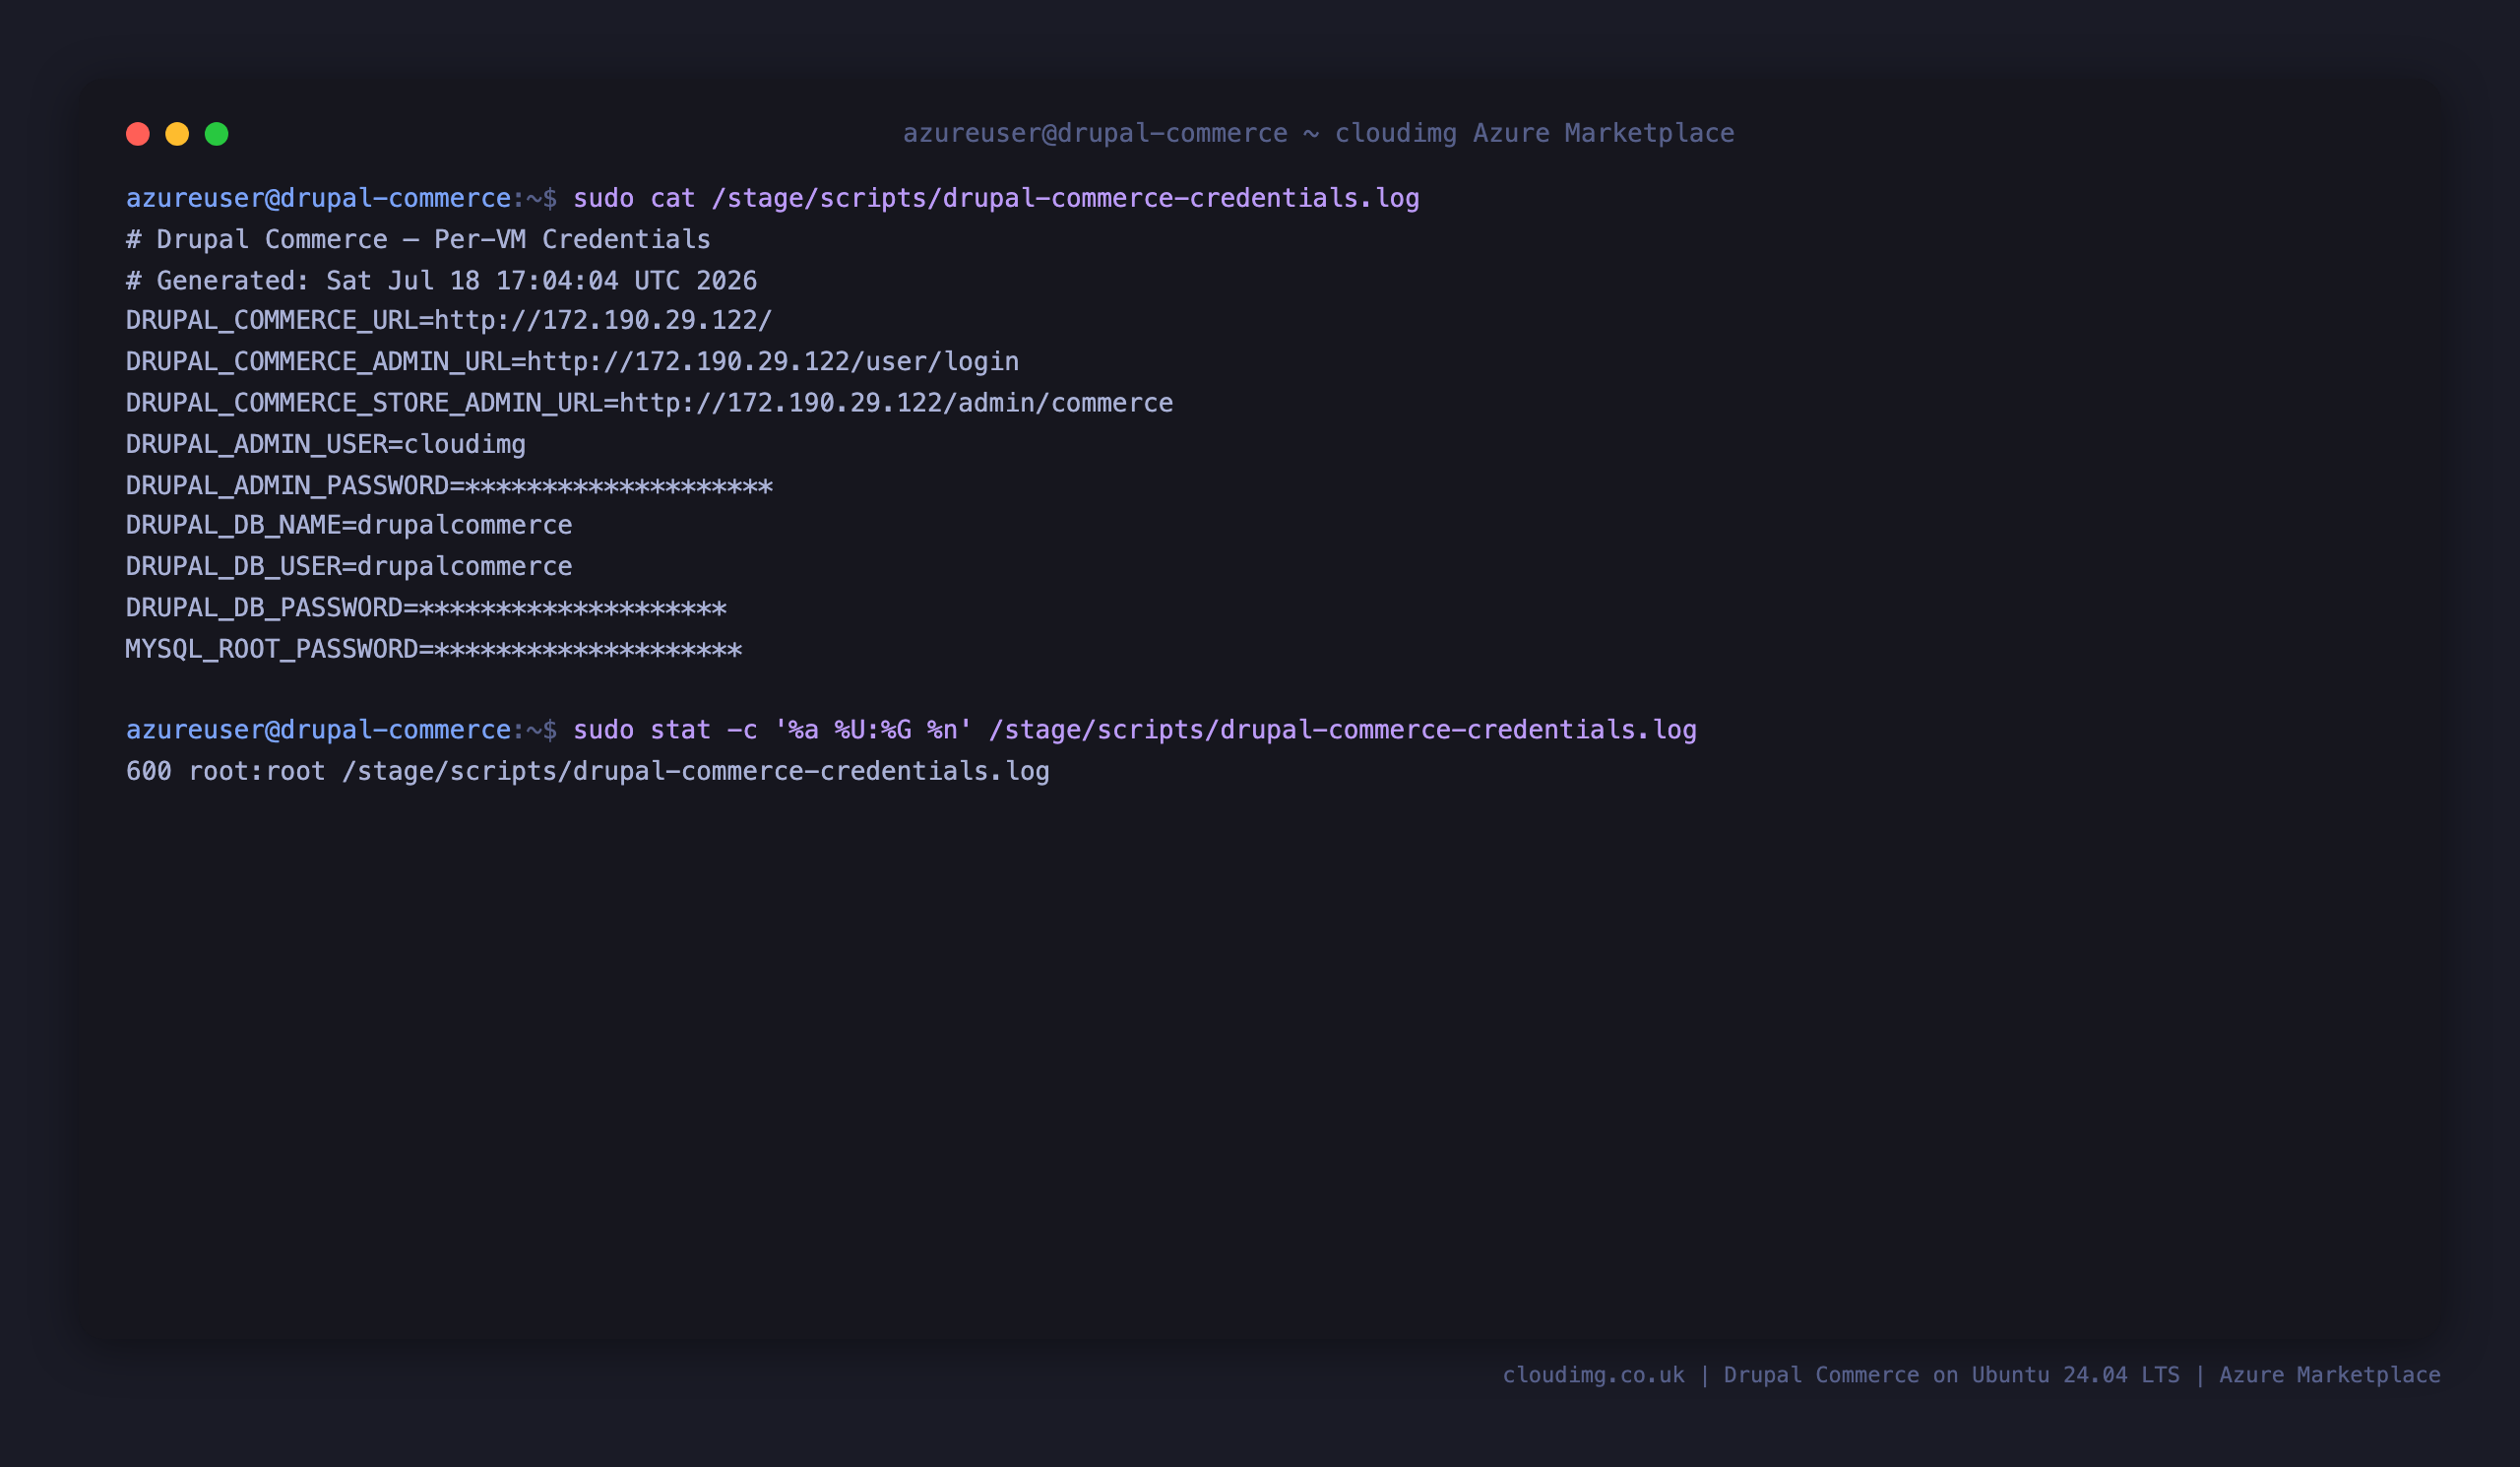Click the masked DRUPAL_ADMIN_PASSWORD line
Screen dimensions: 2520x1467
pos(449,486)
